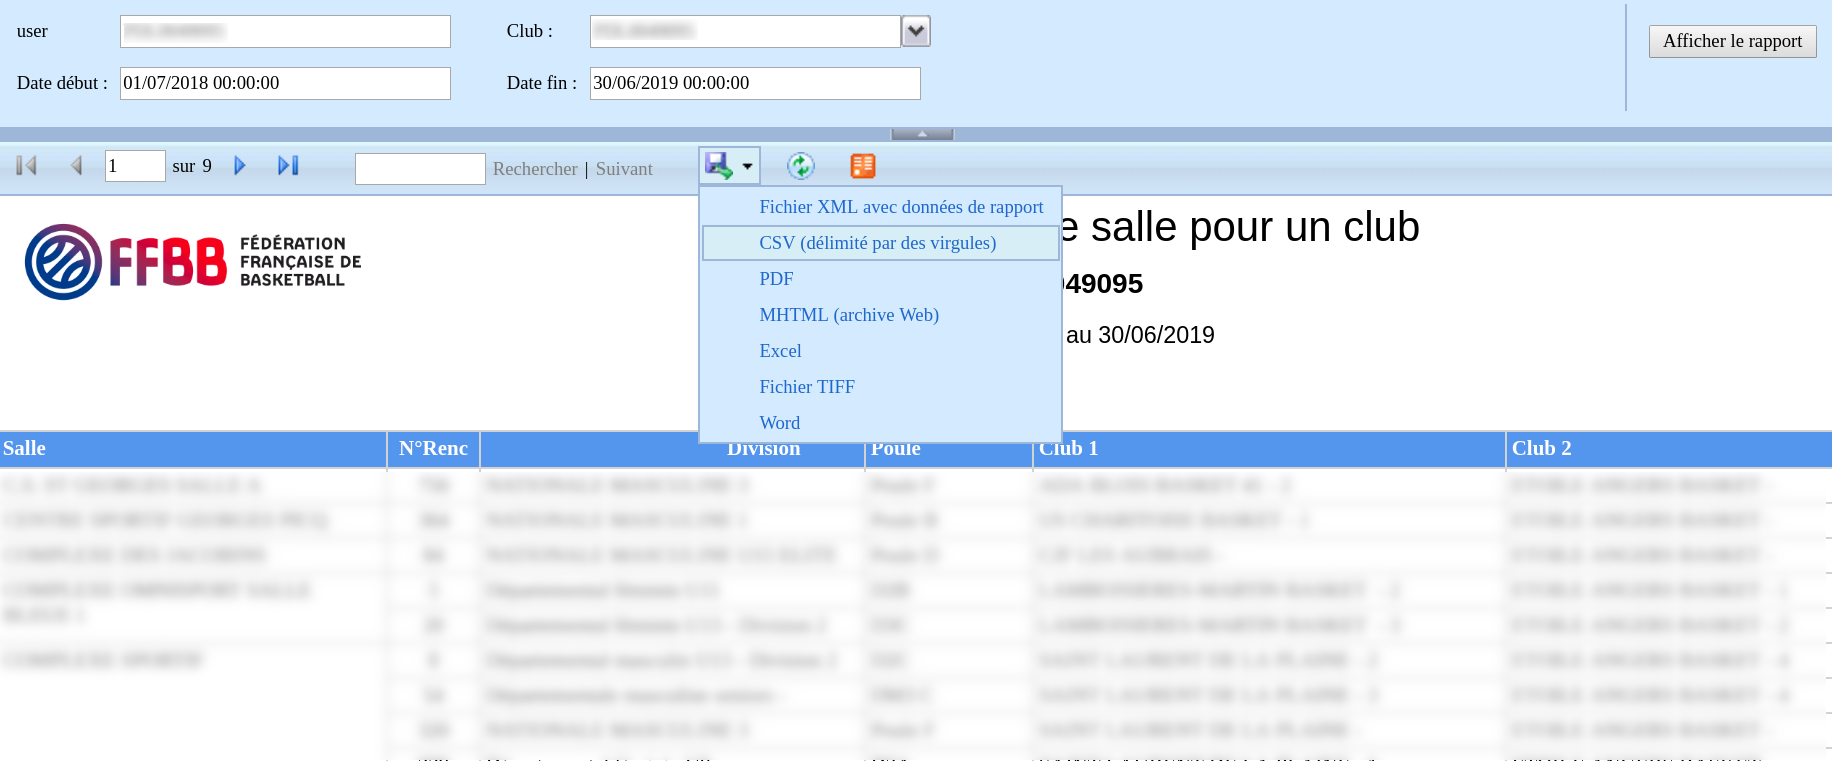The width and height of the screenshot is (1832, 761).
Task: Click the export save disk icon
Action: [718, 165]
